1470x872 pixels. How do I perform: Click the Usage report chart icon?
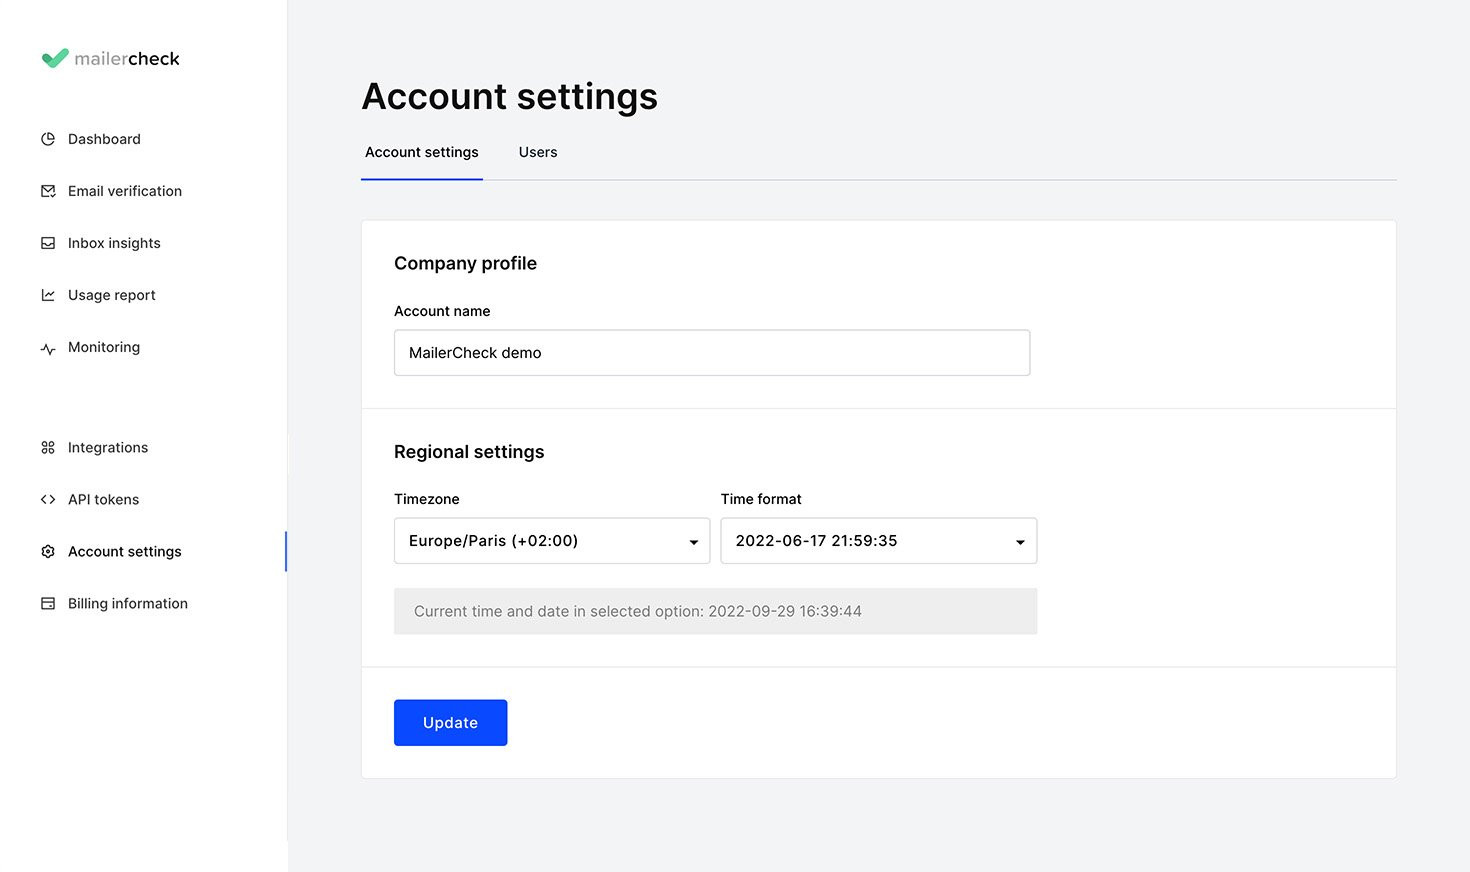(48, 295)
